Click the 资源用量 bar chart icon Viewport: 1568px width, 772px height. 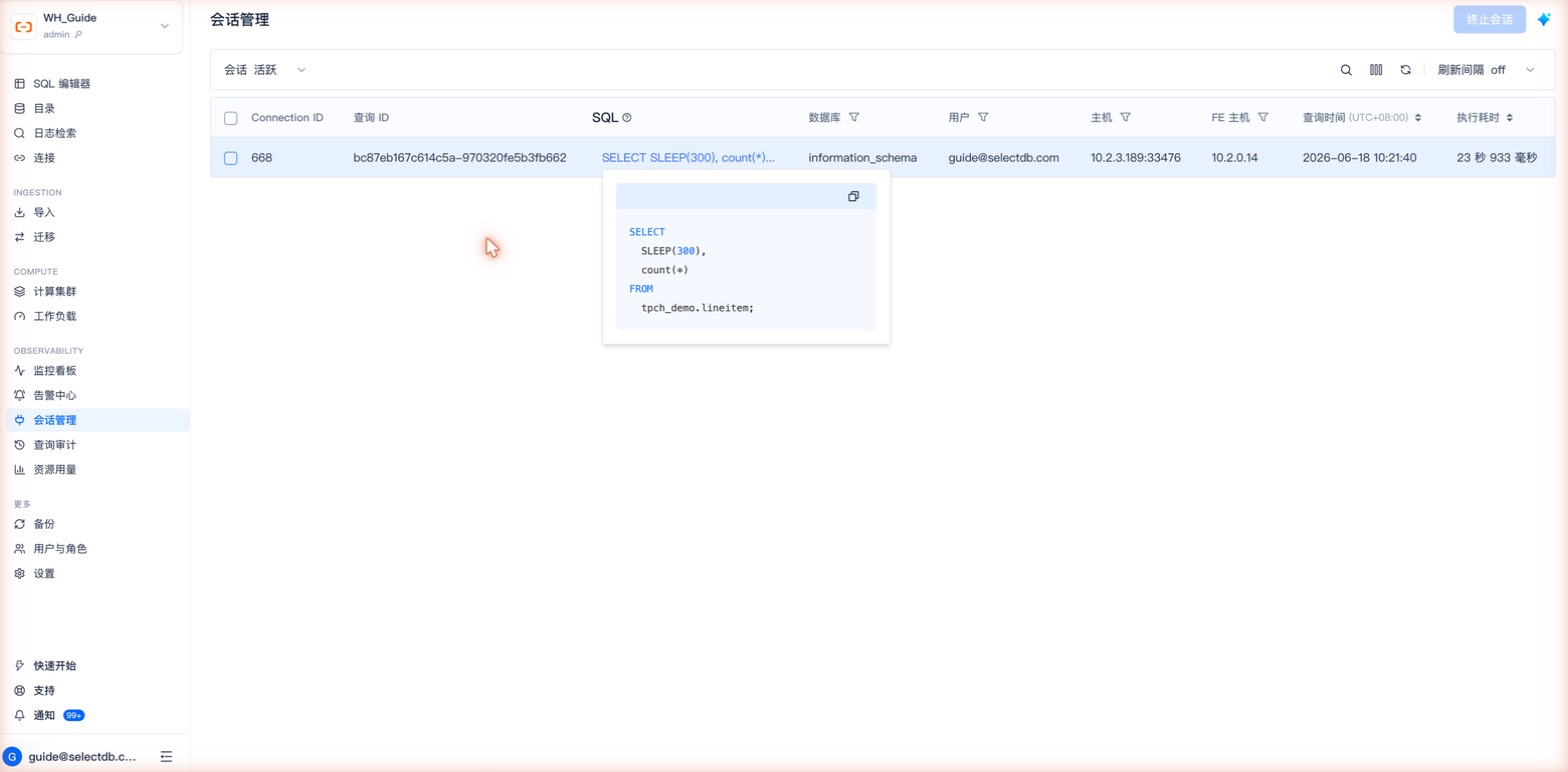point(20,469)
